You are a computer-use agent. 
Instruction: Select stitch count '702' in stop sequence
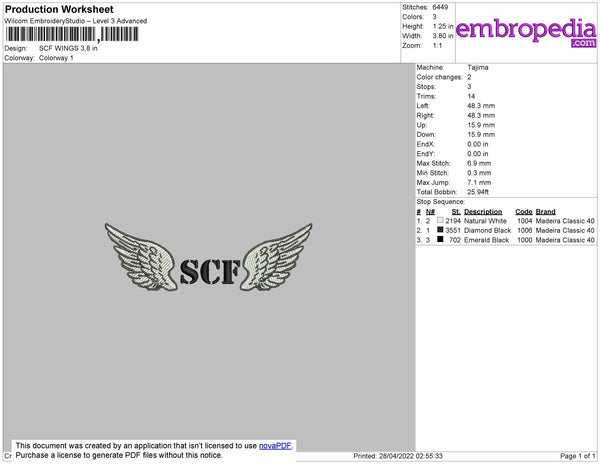pyautogui.click(x=455, y=240)
